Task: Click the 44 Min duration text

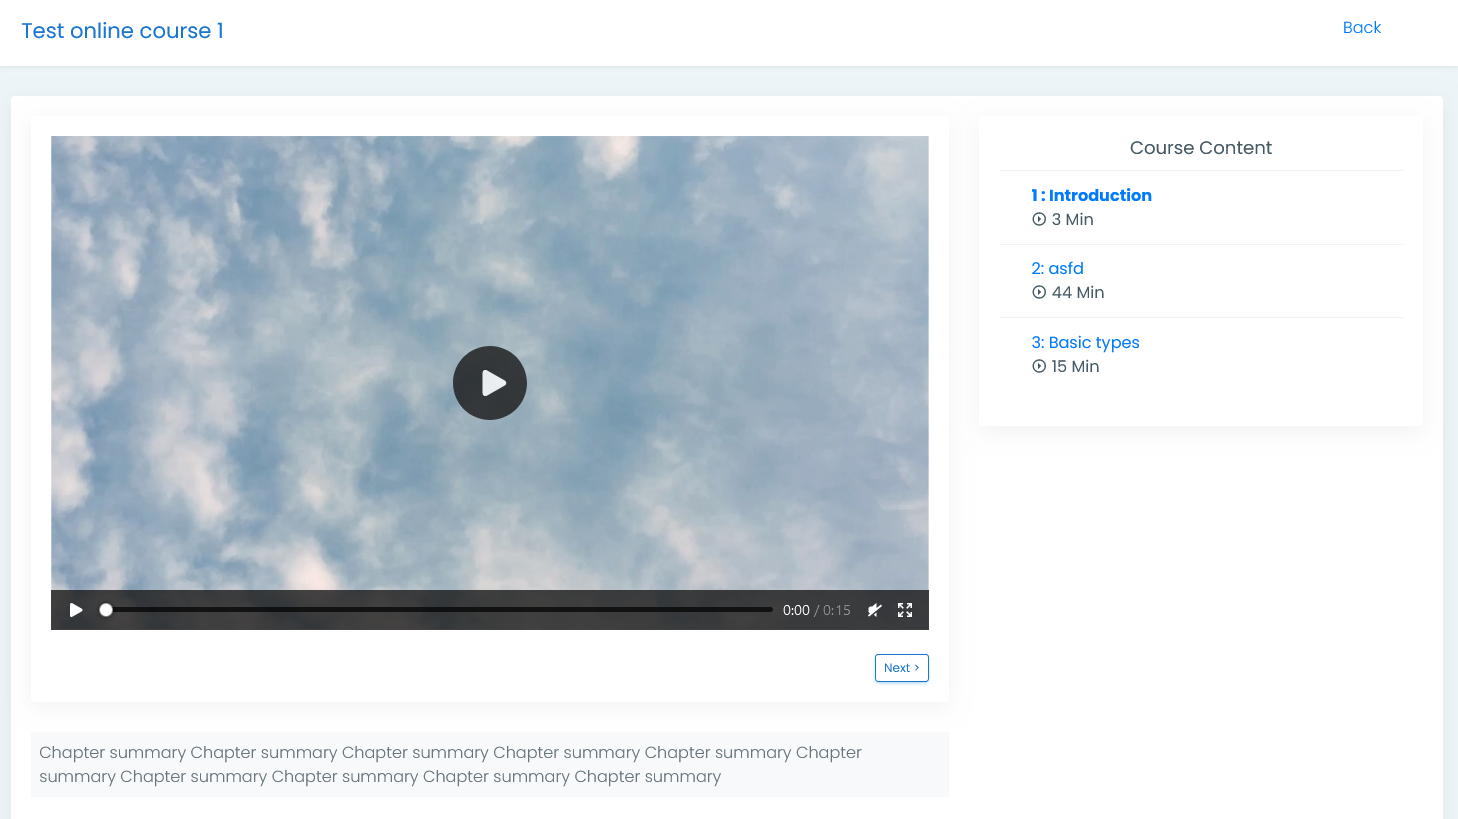Action: [1078, 292]
